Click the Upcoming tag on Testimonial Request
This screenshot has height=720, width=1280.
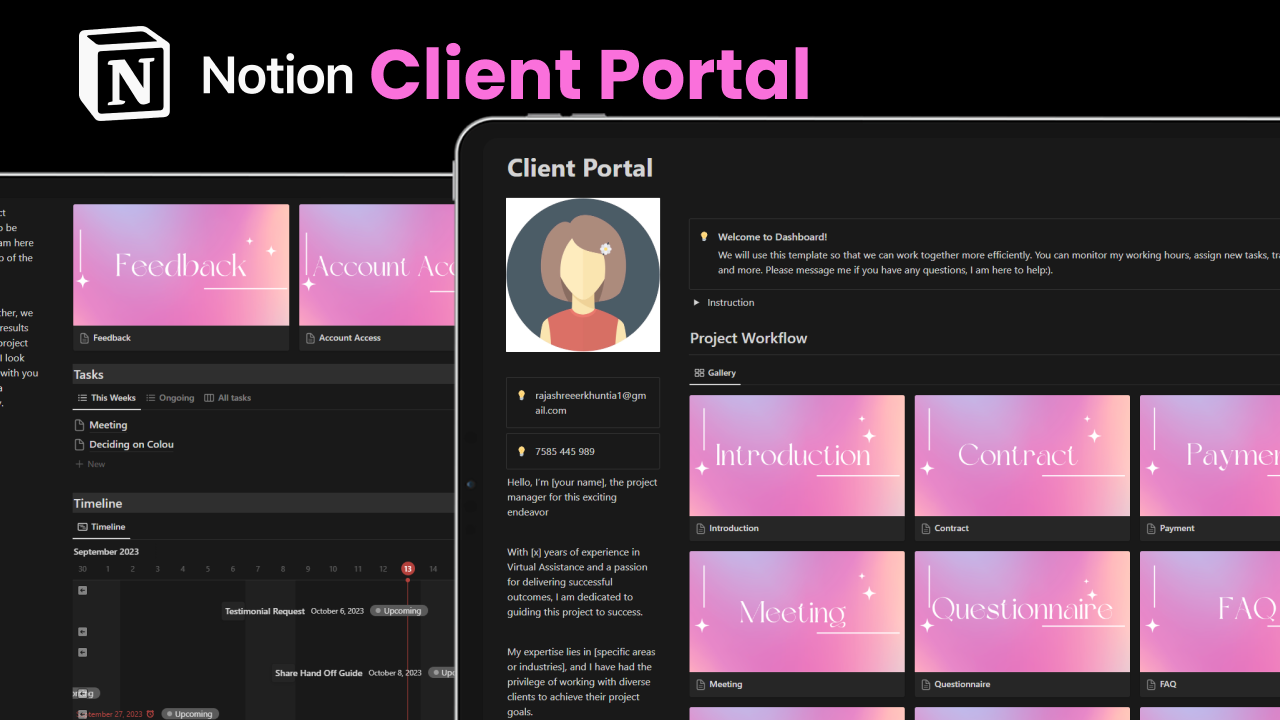click(398, 610)
